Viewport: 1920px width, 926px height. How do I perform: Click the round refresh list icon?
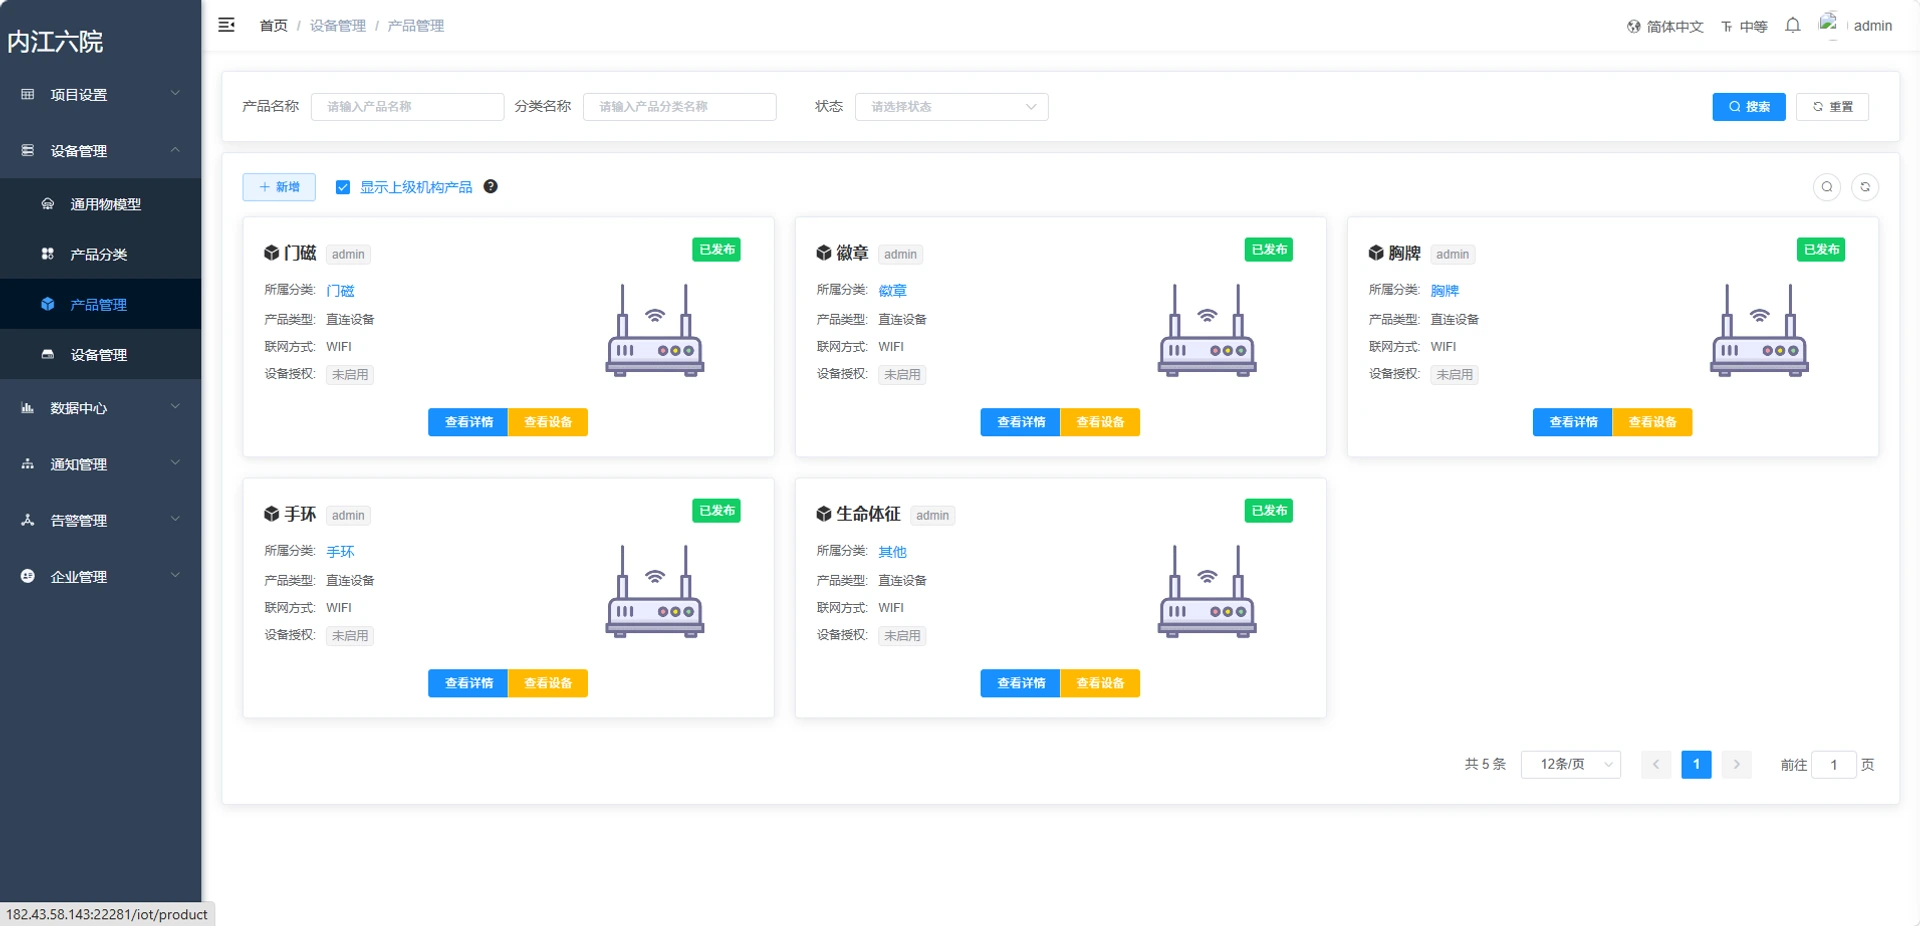(1865, 187)
